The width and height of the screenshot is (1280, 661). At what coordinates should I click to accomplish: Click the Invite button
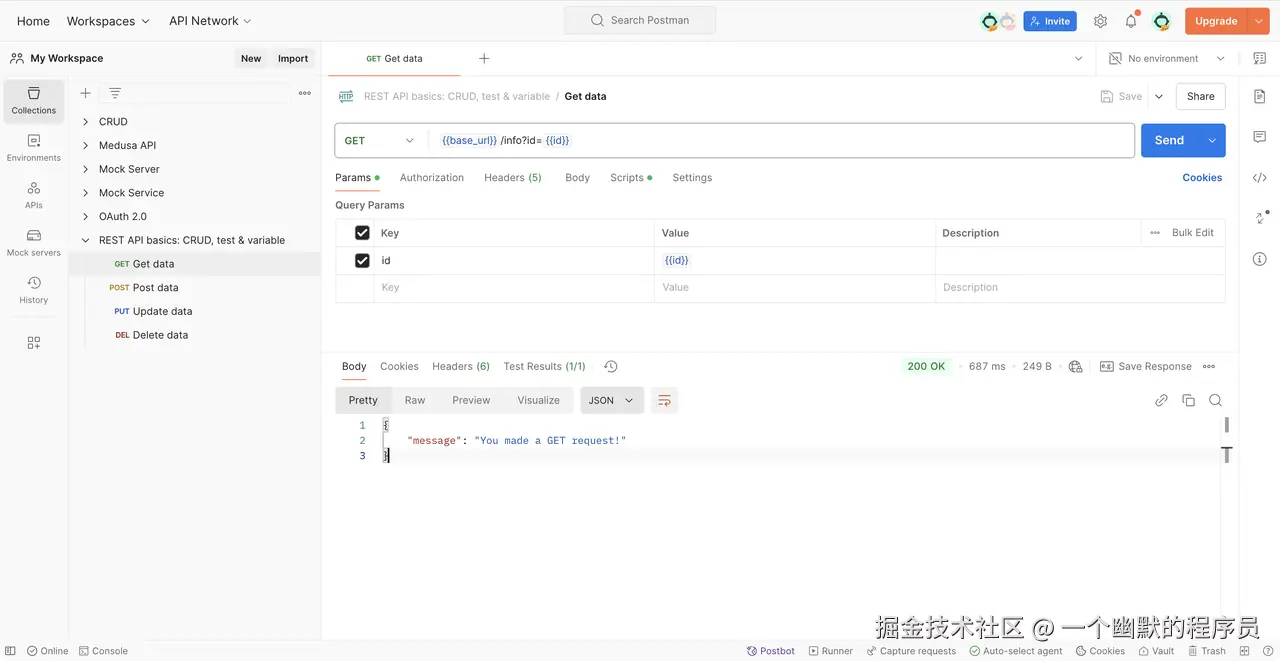tap(1049, 21)
